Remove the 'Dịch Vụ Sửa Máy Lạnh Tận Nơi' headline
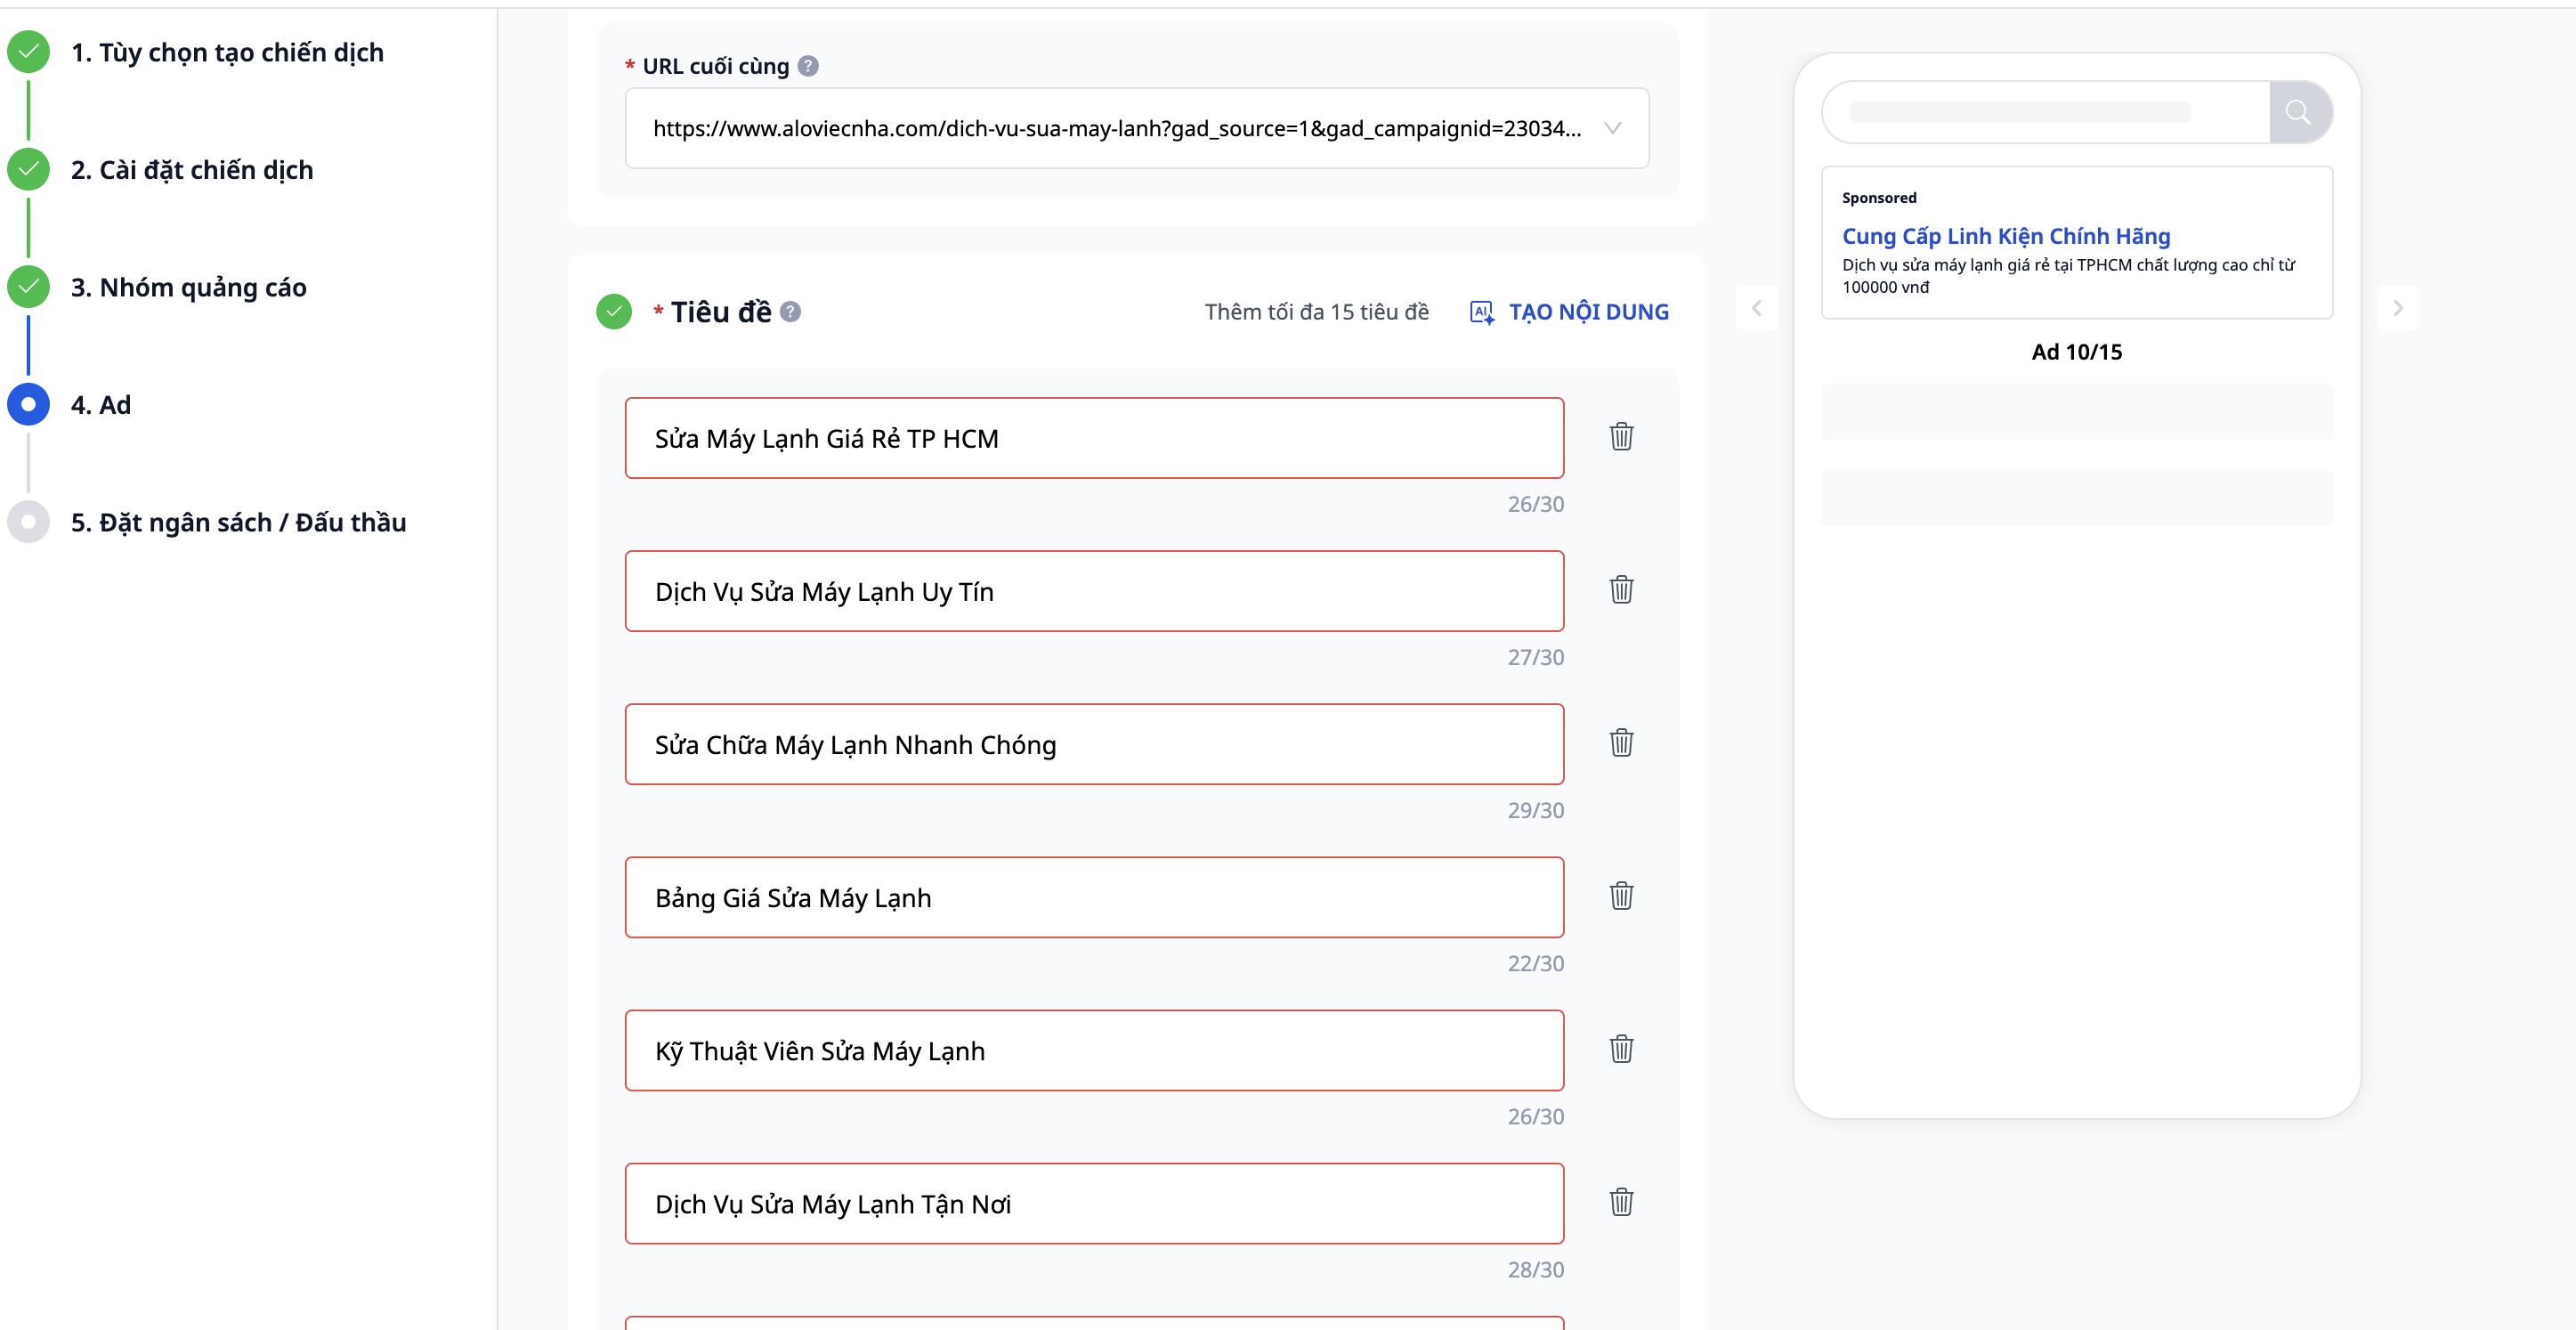 1621,1202
